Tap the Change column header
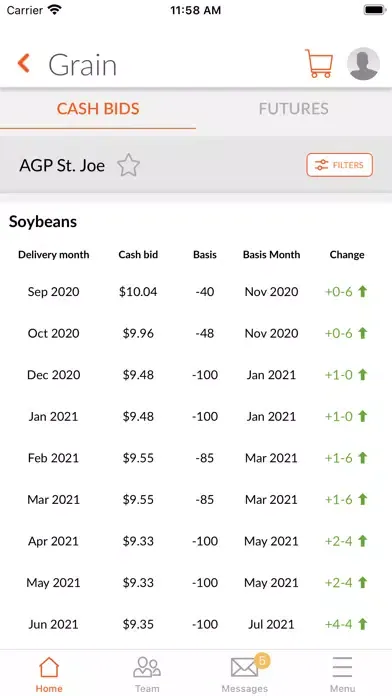Image resolution: width=392 pixels, height=696 pixels. click(x=347, y=255)
